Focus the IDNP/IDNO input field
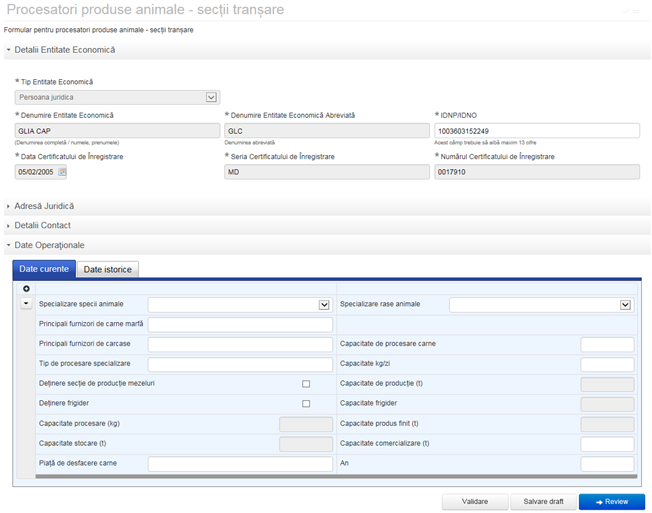 [537, 131]
